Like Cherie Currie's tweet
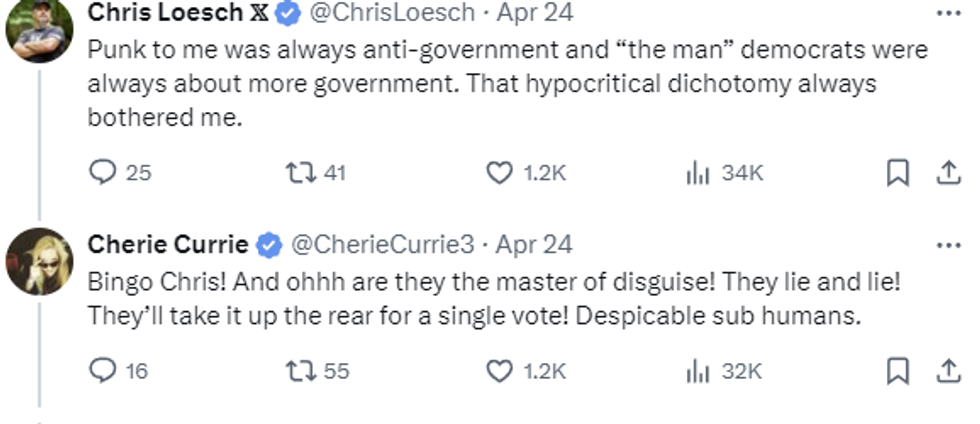This screenshot has height=424, width=980. 499,371
